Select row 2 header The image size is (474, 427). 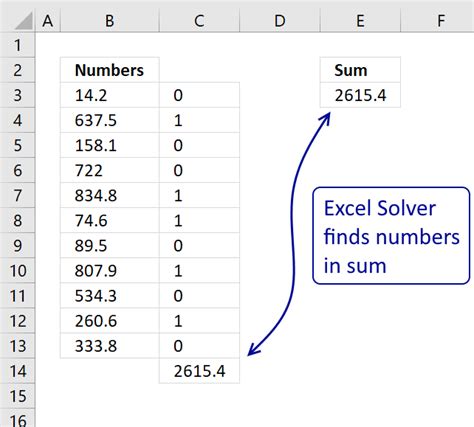[17, 70]
